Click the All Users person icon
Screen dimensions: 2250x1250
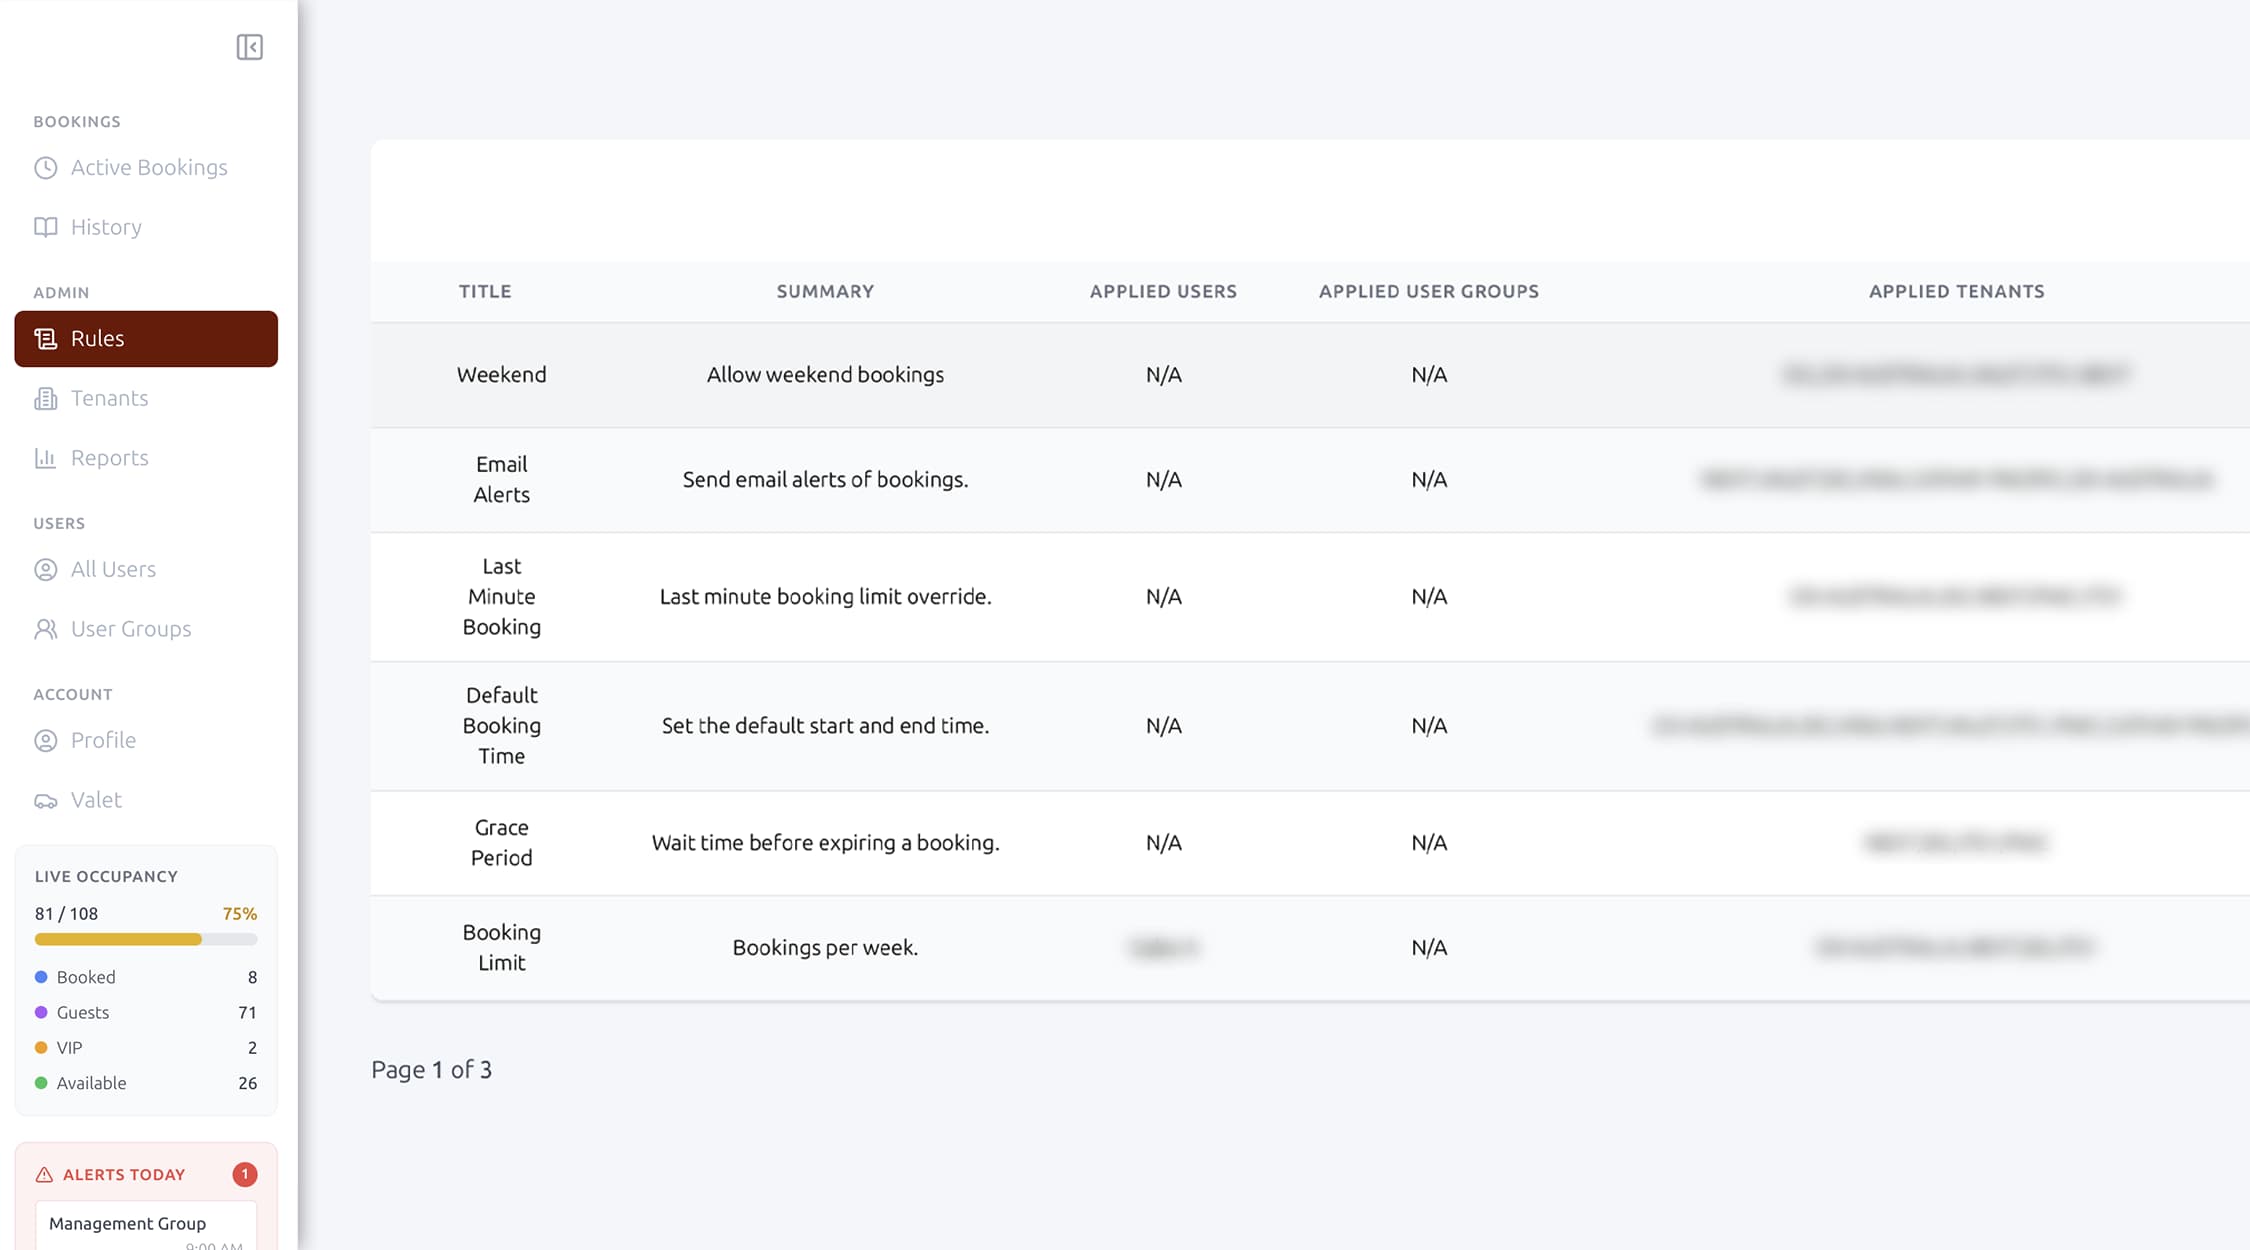click(45, 569)
